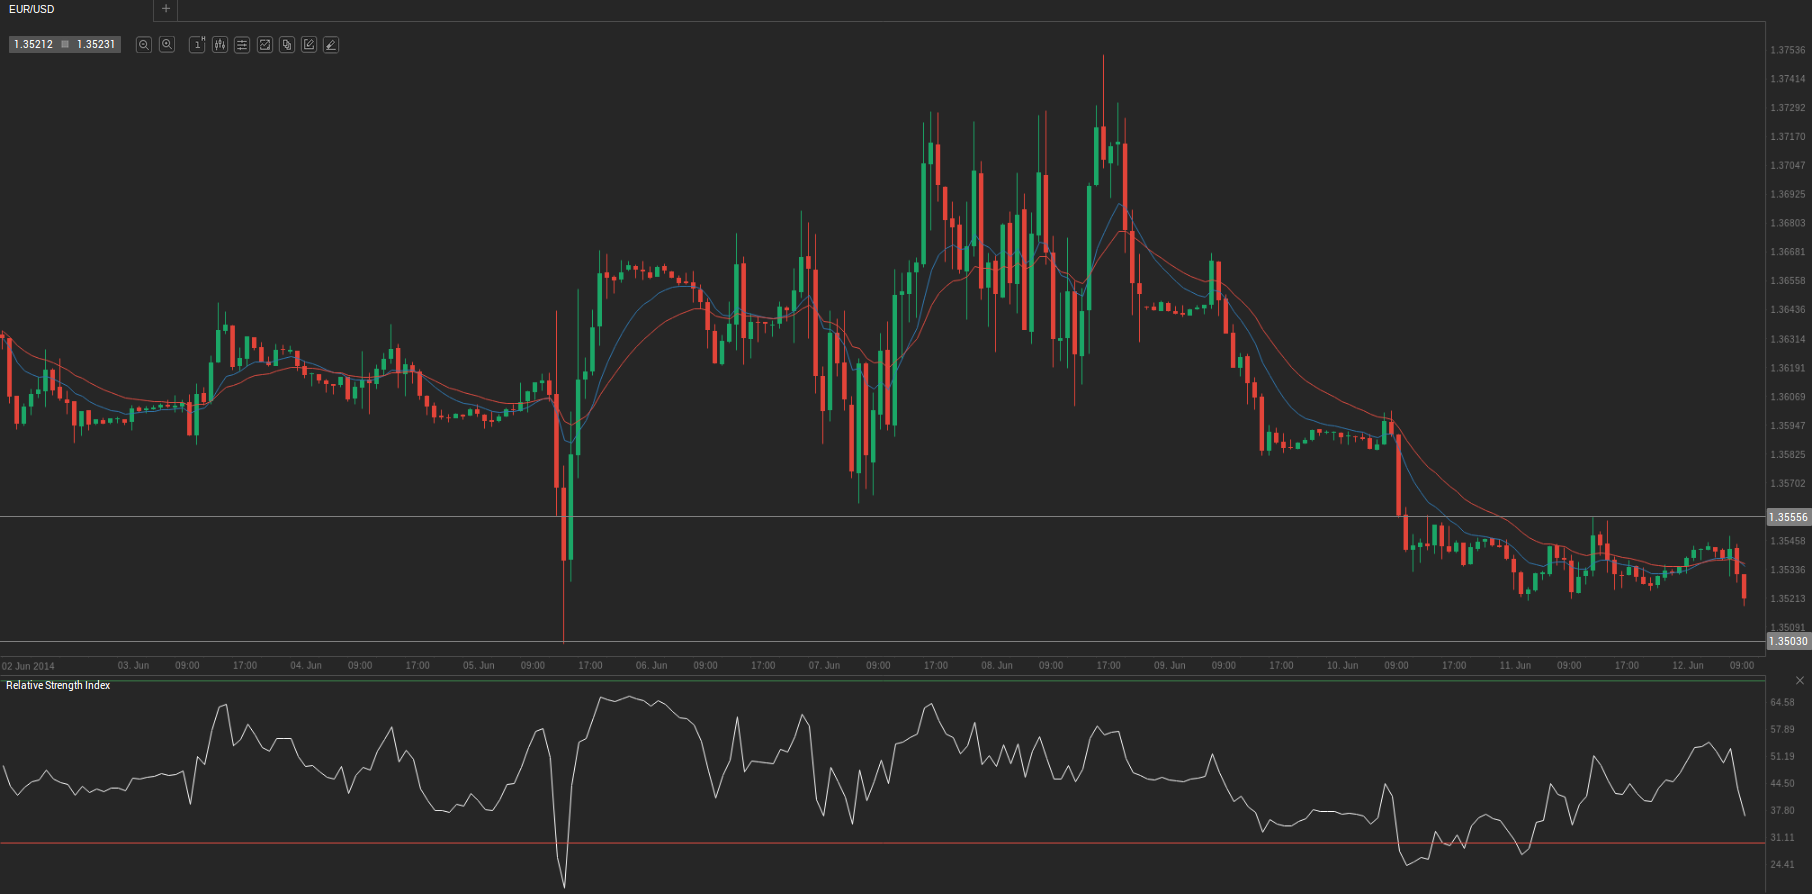This screenshot has width=1812, height=894.
Task: Click the square between bid and ask prices
Action: pyautogui.click(x=65, y=45)
